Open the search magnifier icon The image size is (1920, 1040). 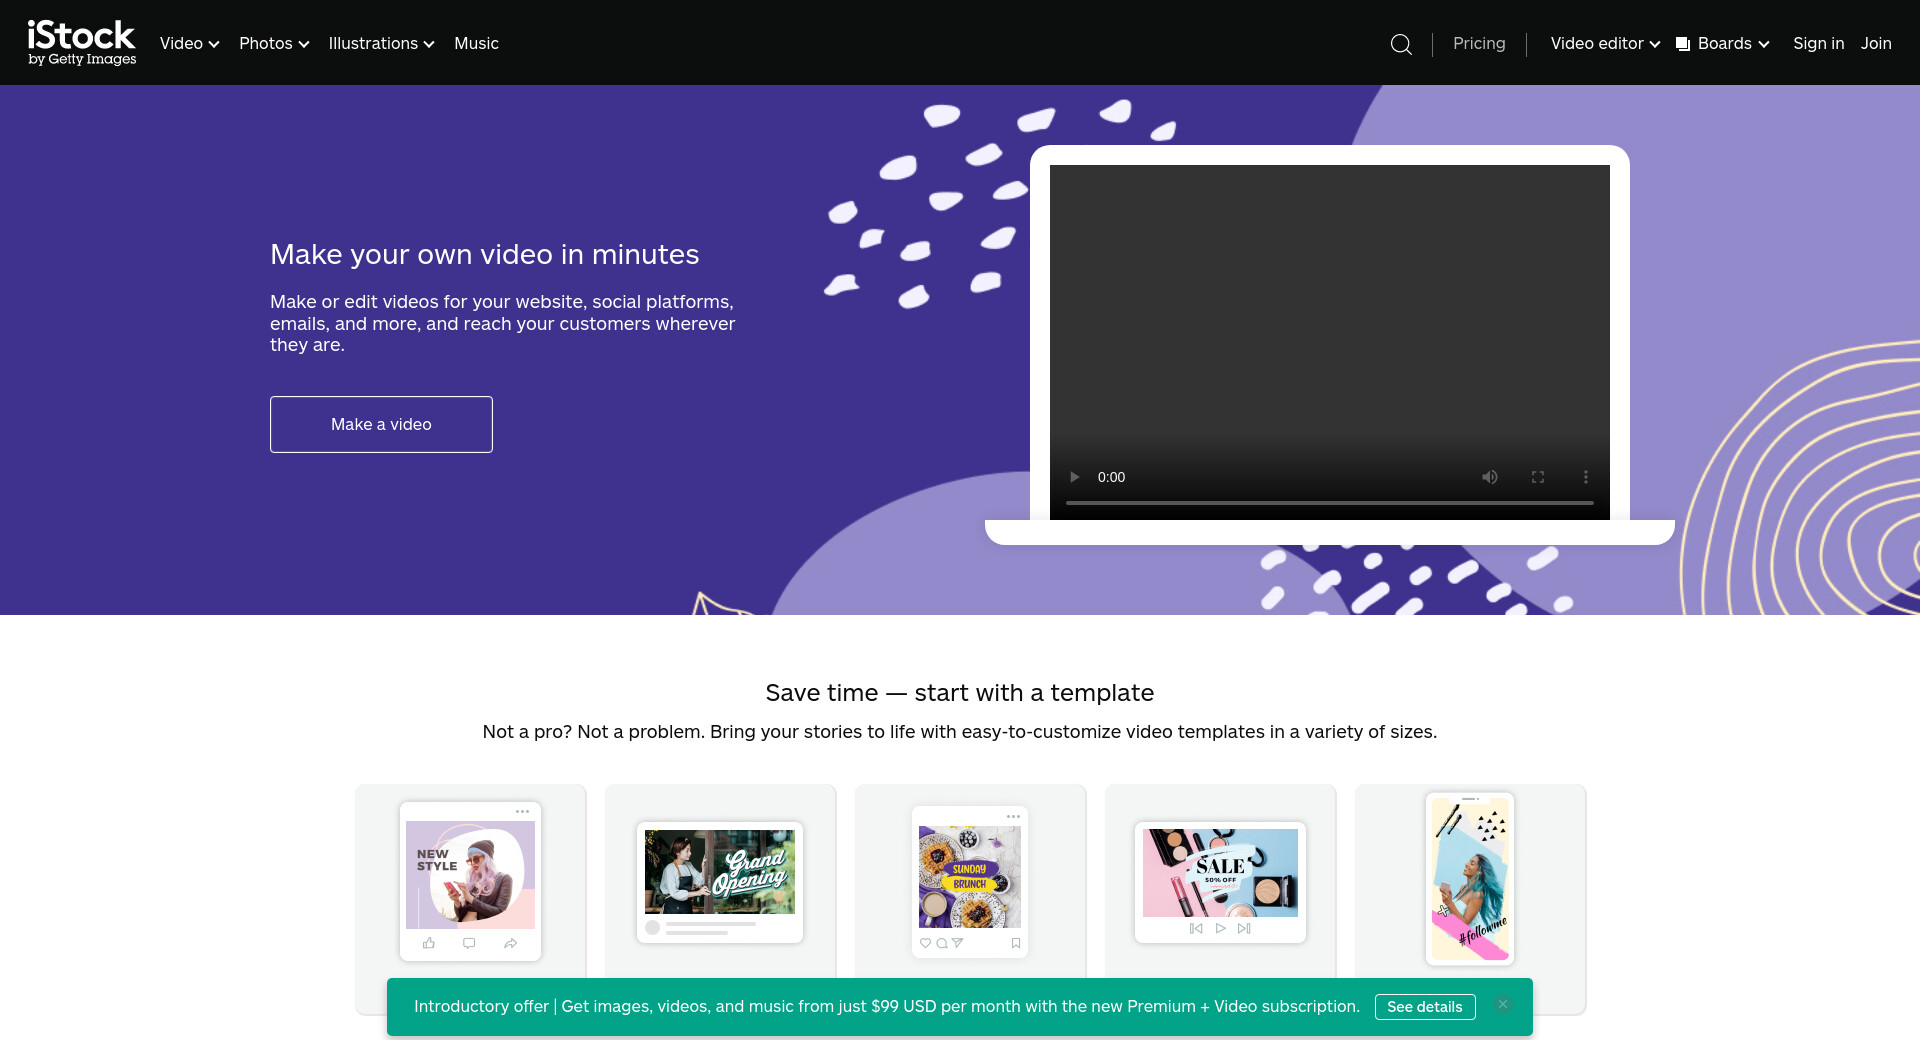[x=1401, y=44]
